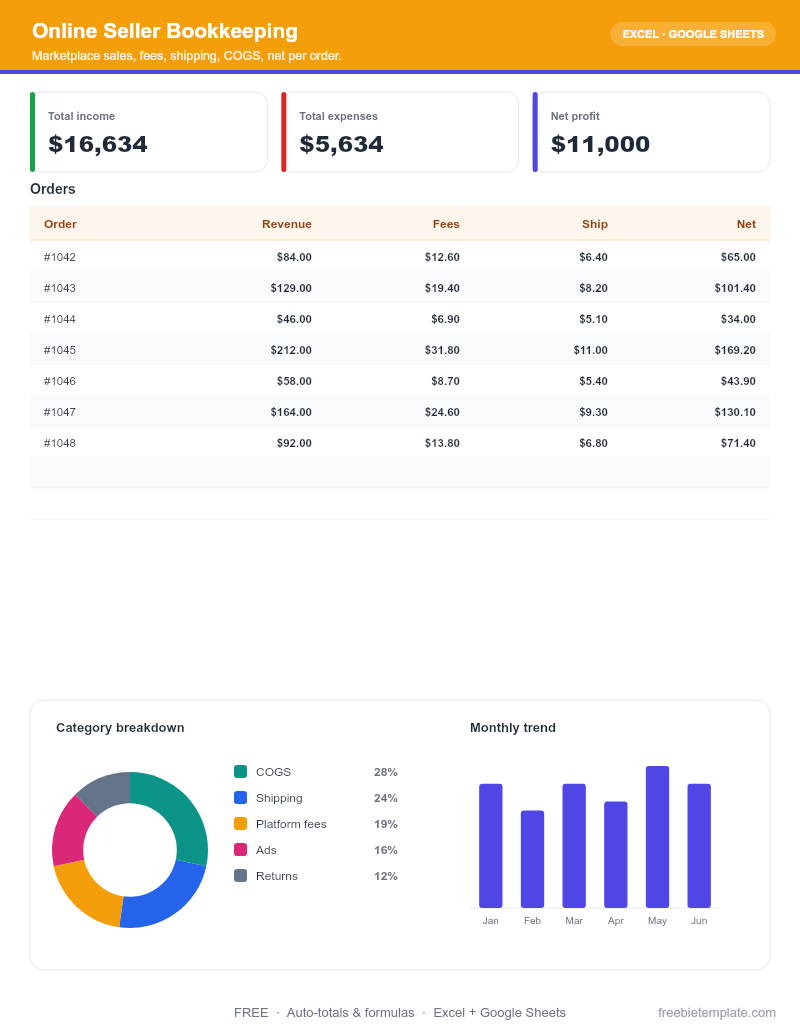Click the teal COGS legend swatch
Screen dimensions: 800x1035
pos(240,772)
